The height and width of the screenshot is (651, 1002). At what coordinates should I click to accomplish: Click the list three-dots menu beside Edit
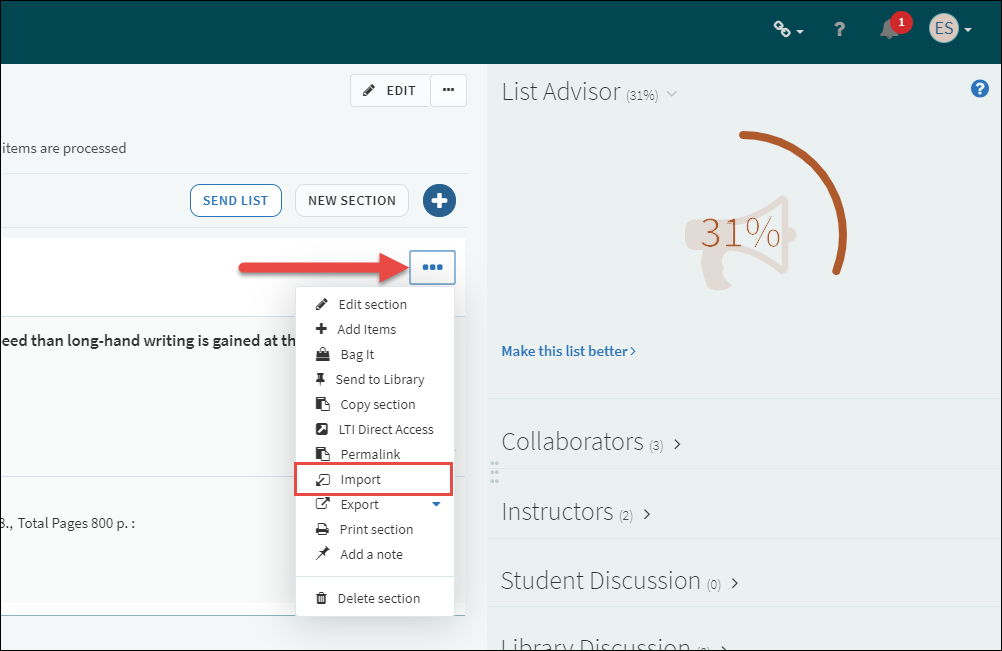448,90
